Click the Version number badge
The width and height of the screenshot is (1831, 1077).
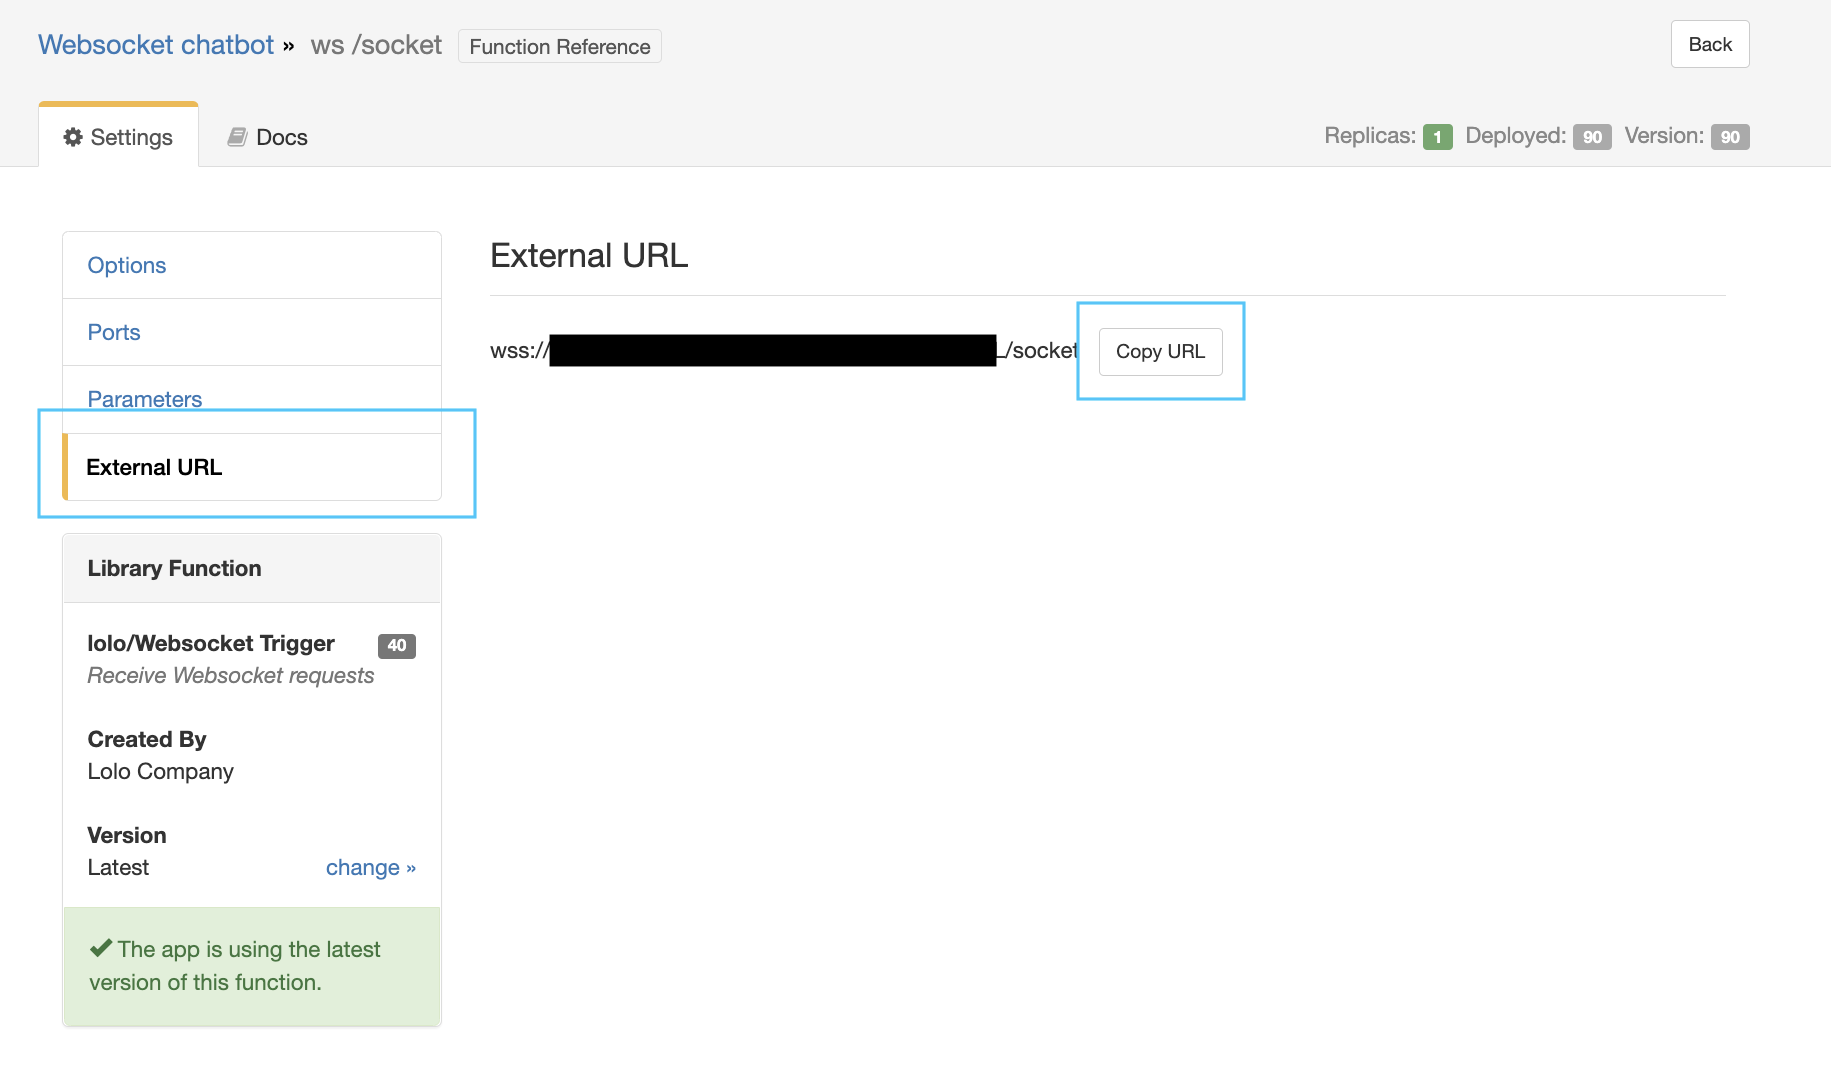click(x=1729, y=137)
